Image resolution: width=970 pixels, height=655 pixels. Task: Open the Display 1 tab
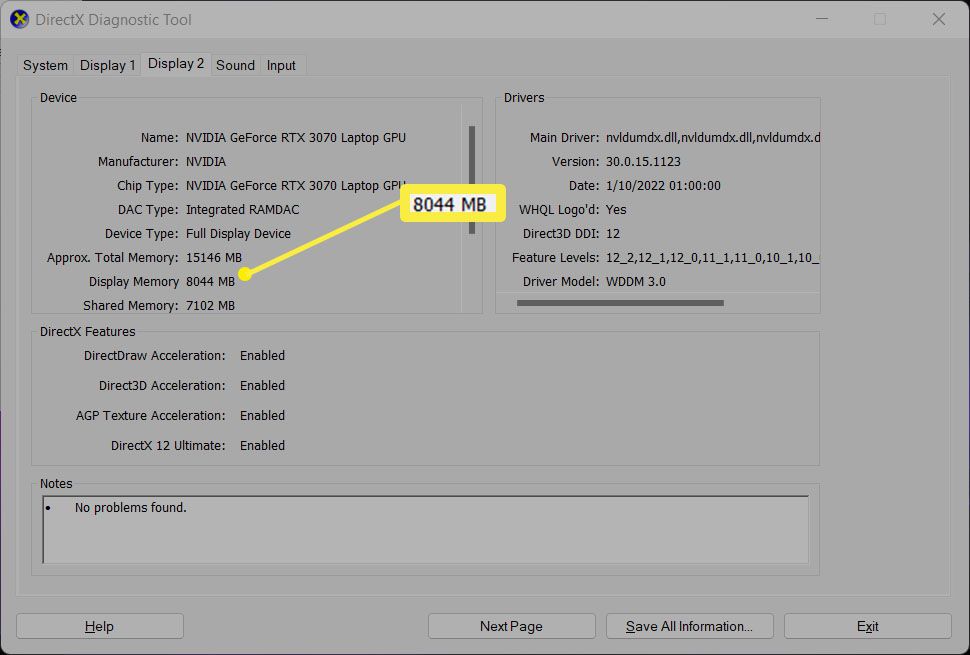click(x=107, y=65)
